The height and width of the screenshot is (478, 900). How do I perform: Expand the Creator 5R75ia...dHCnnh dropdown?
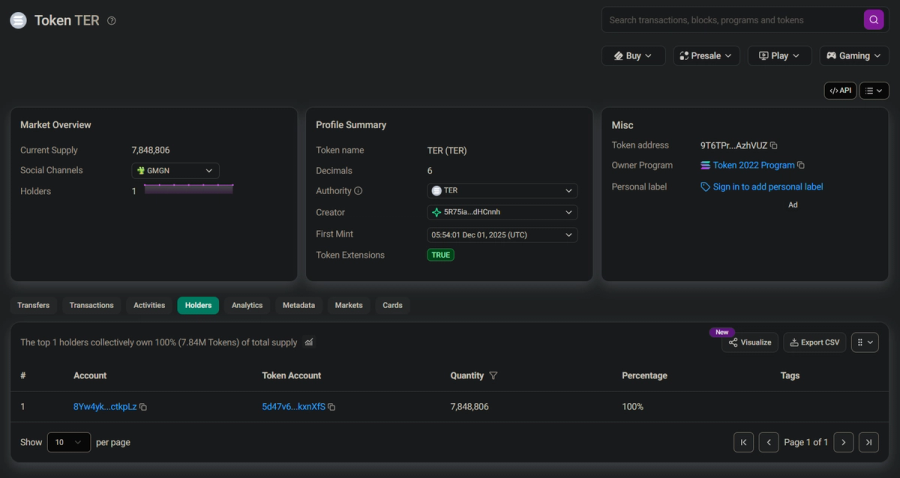click(502, 212)
